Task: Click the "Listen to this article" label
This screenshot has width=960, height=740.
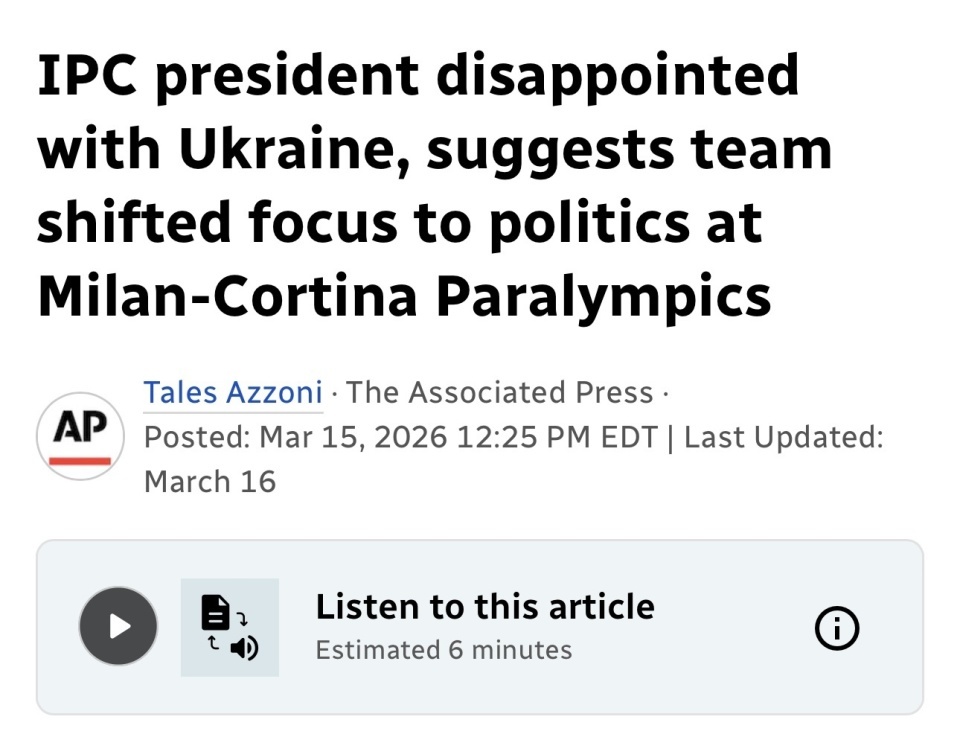Action: coord(485,607)
